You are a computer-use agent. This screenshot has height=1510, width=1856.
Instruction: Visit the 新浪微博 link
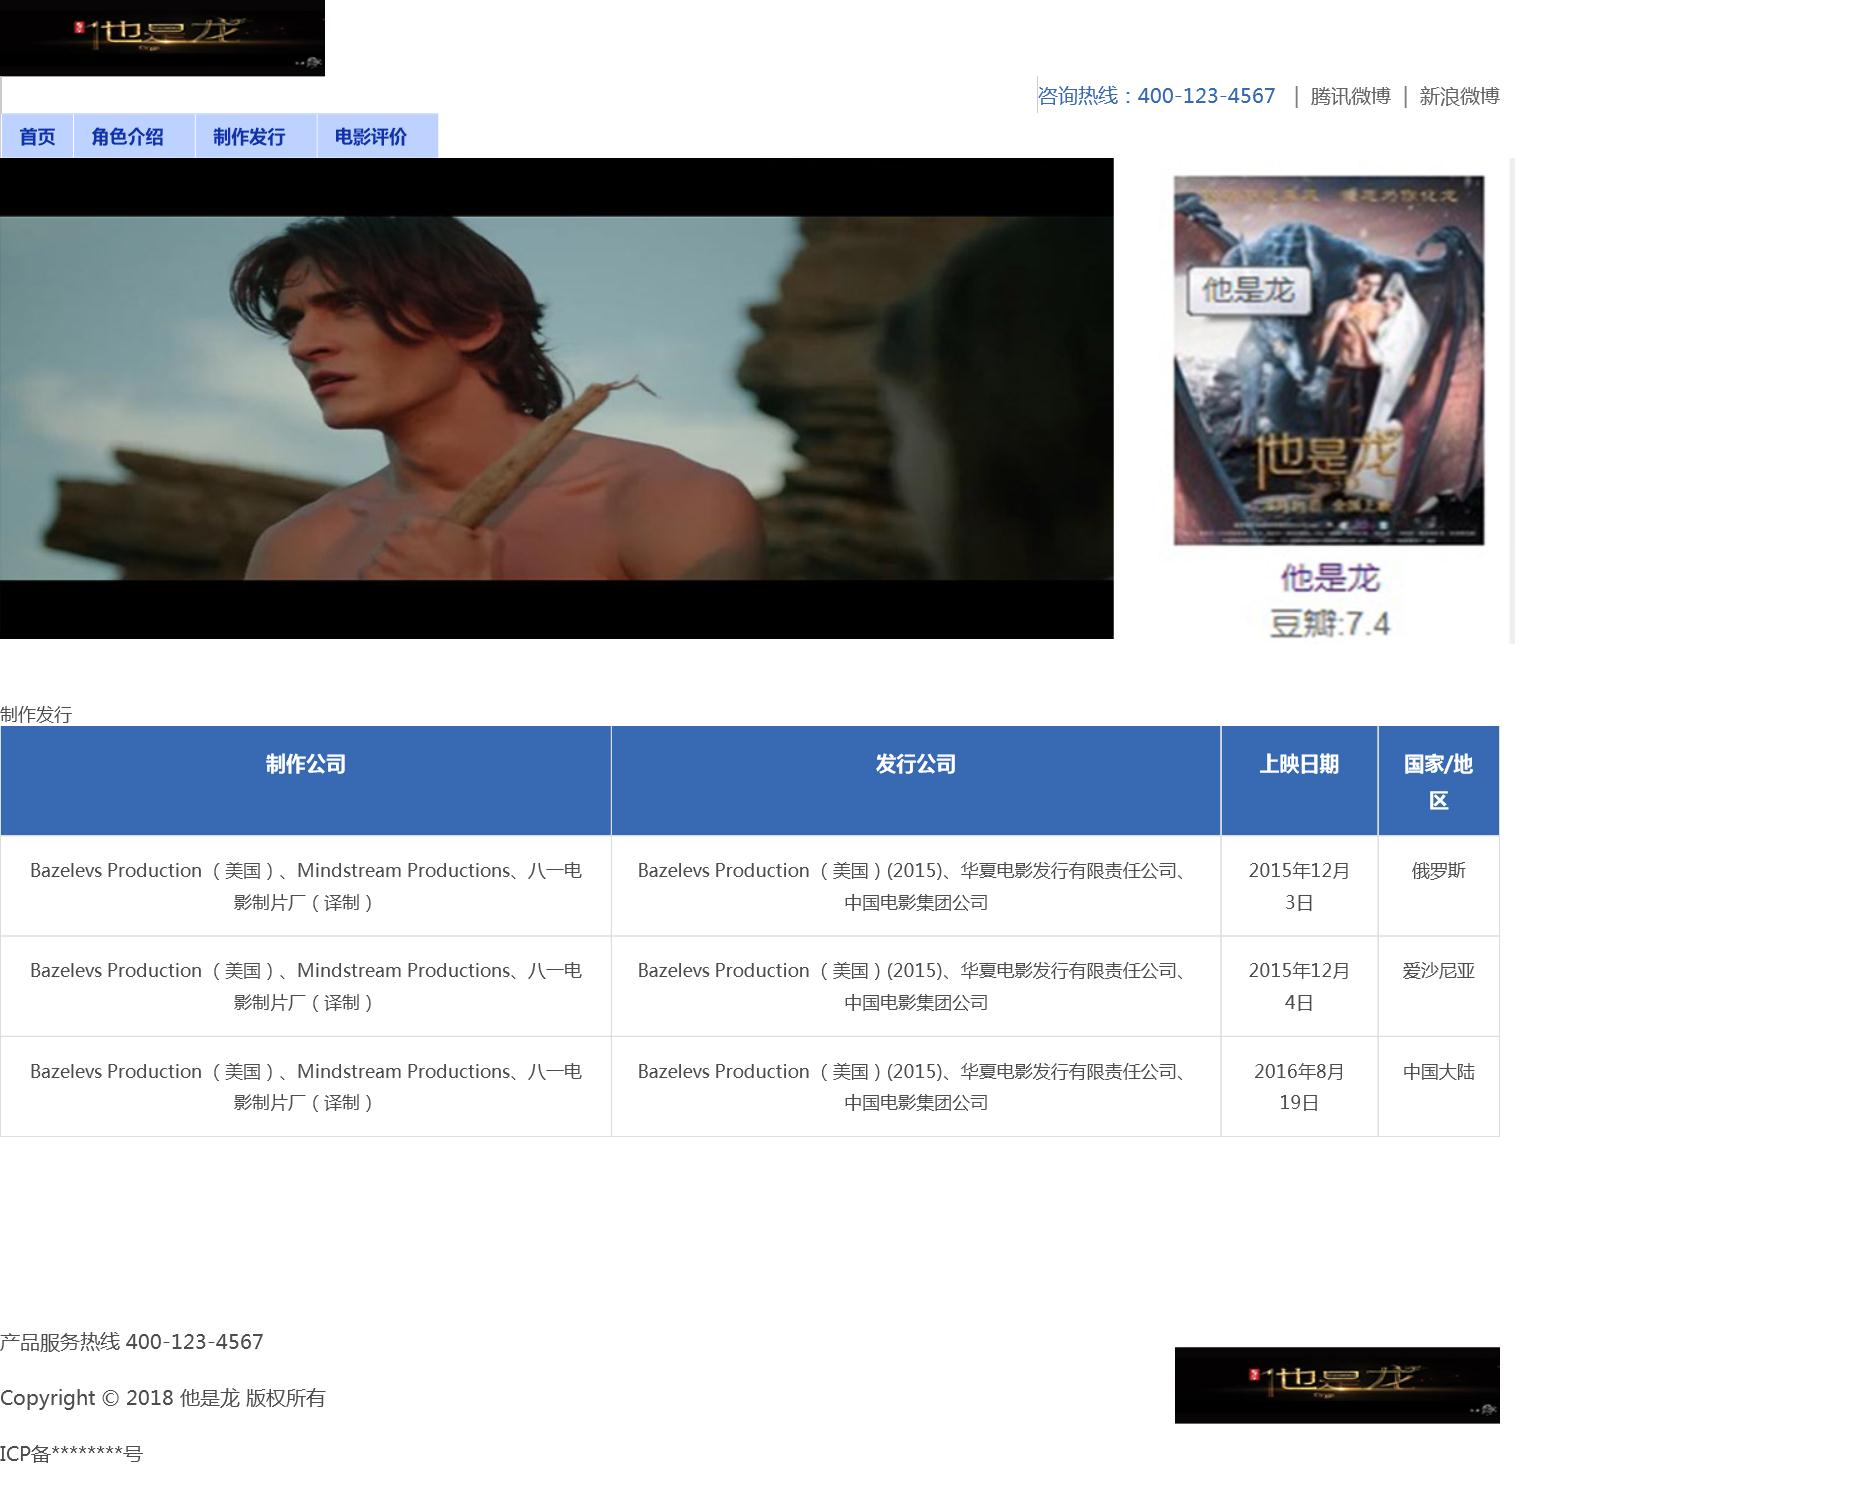point(1459,96)
